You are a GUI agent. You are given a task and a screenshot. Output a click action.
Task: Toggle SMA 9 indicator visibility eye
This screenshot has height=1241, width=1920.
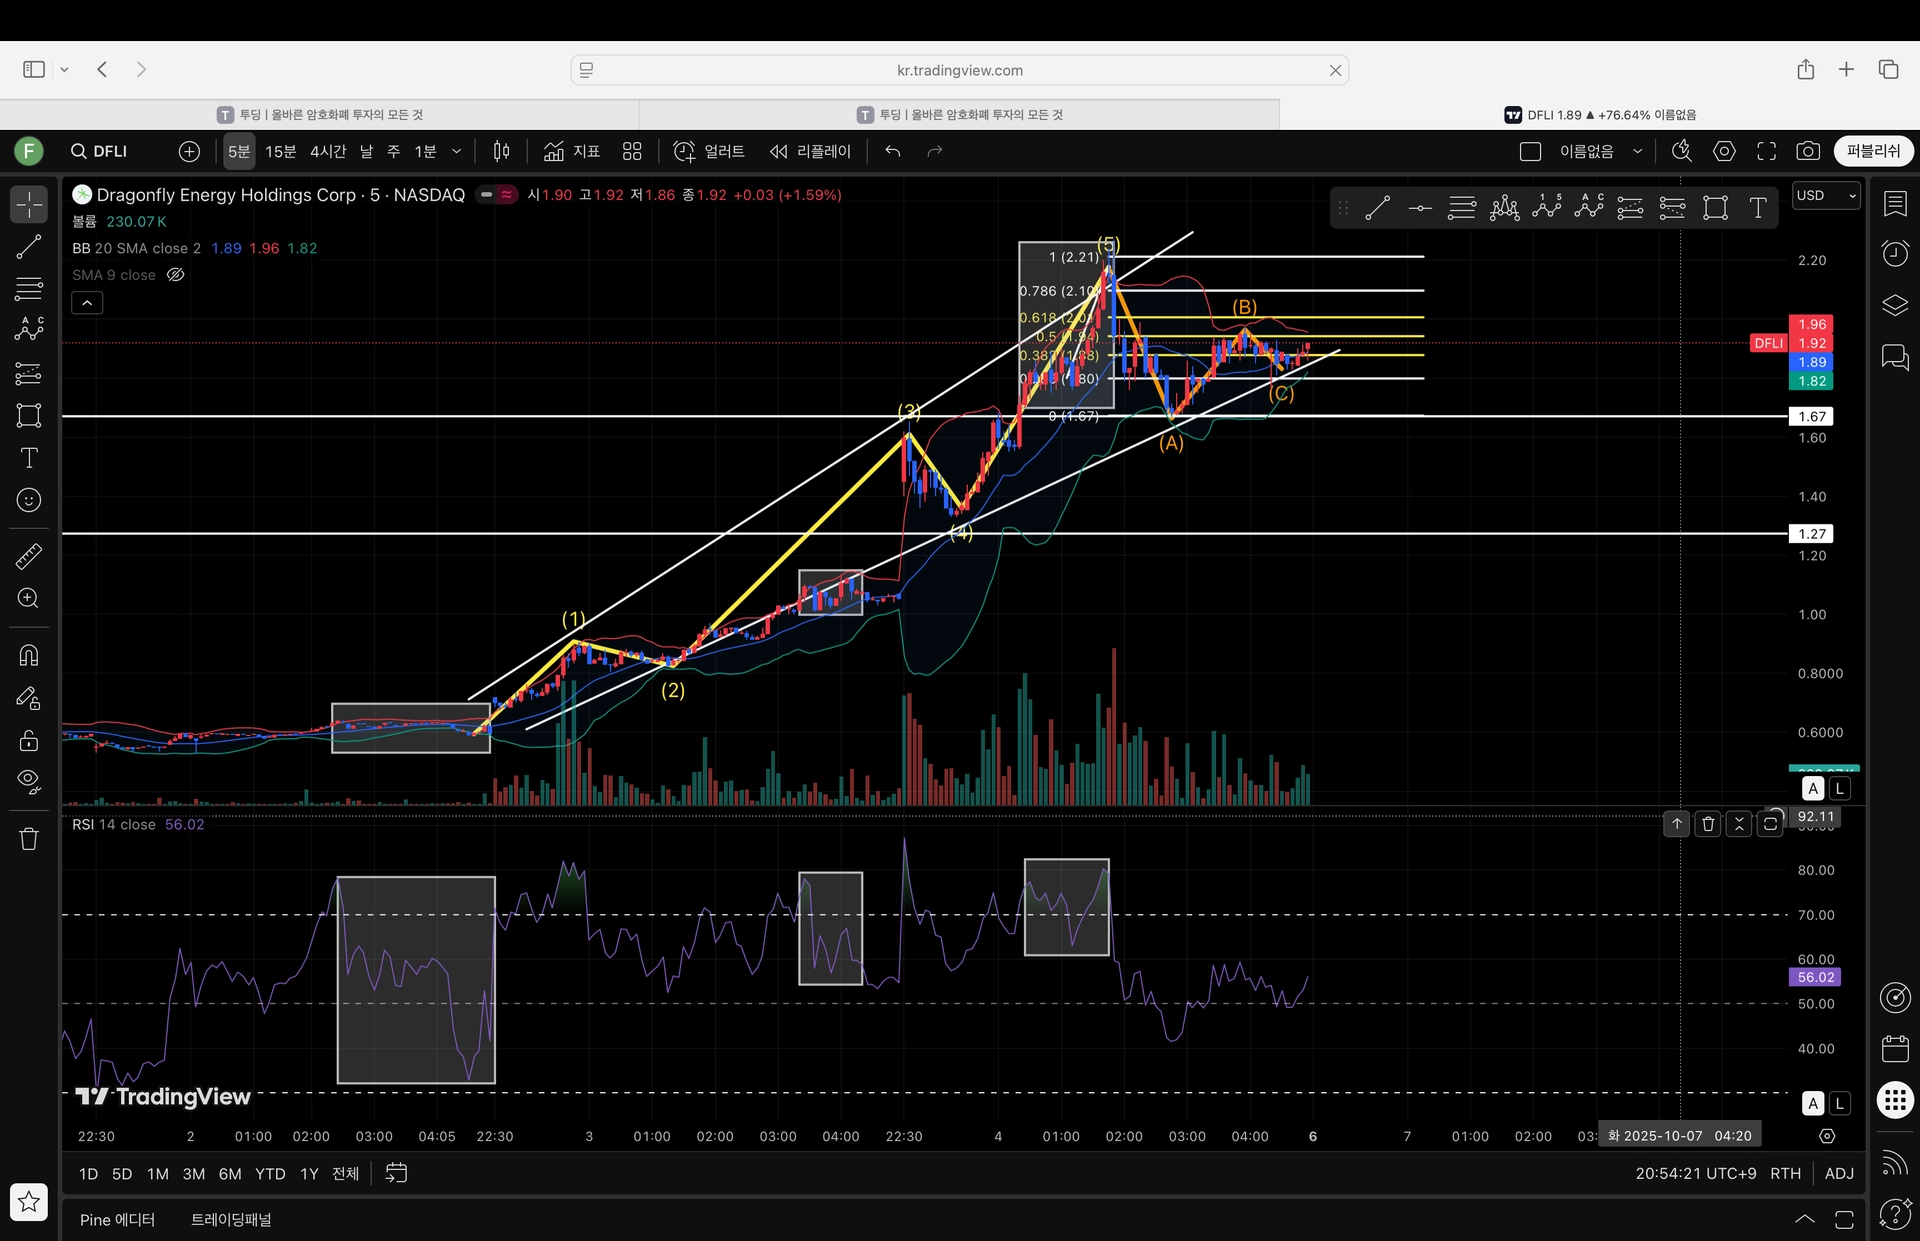[x=176, y=275]
